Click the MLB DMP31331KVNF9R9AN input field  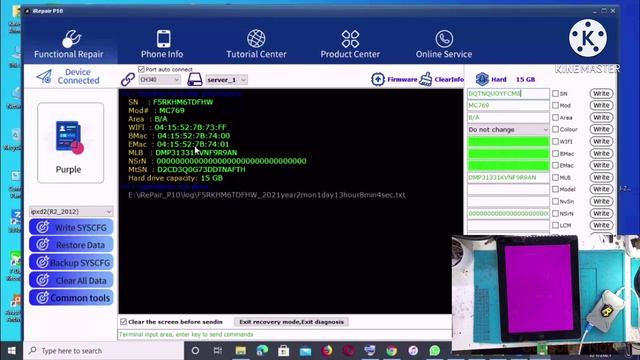pos(508,178)
